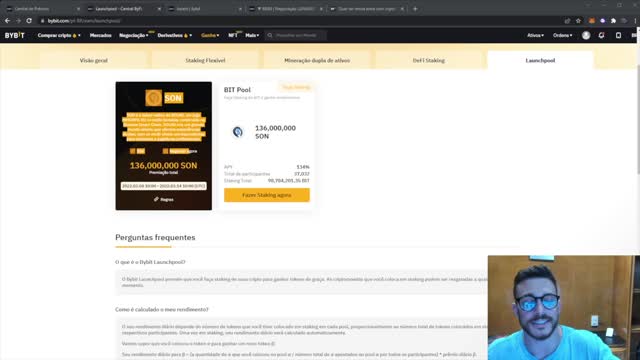
Task: Switch to Staking Flexível tab
Action: click(x=205, y=60)
